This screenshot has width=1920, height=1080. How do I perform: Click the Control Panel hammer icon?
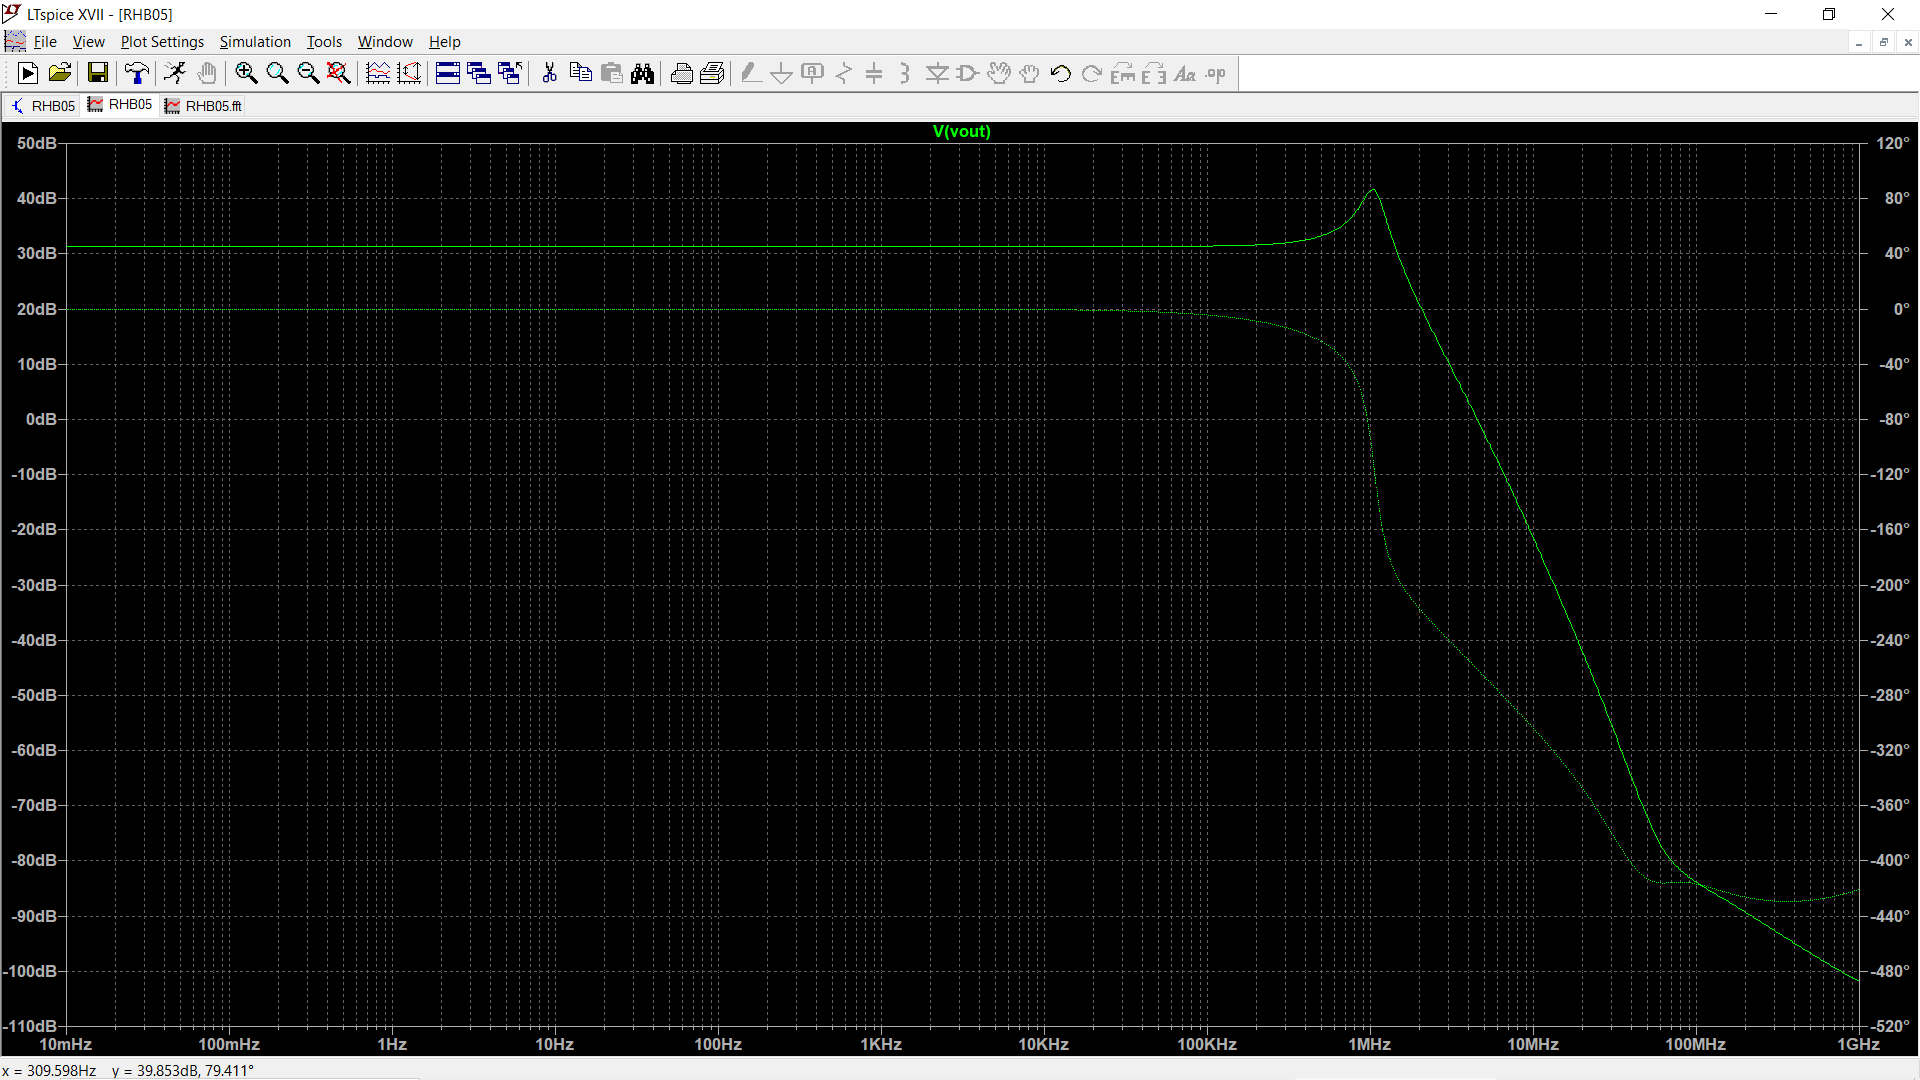click(137, 73)
